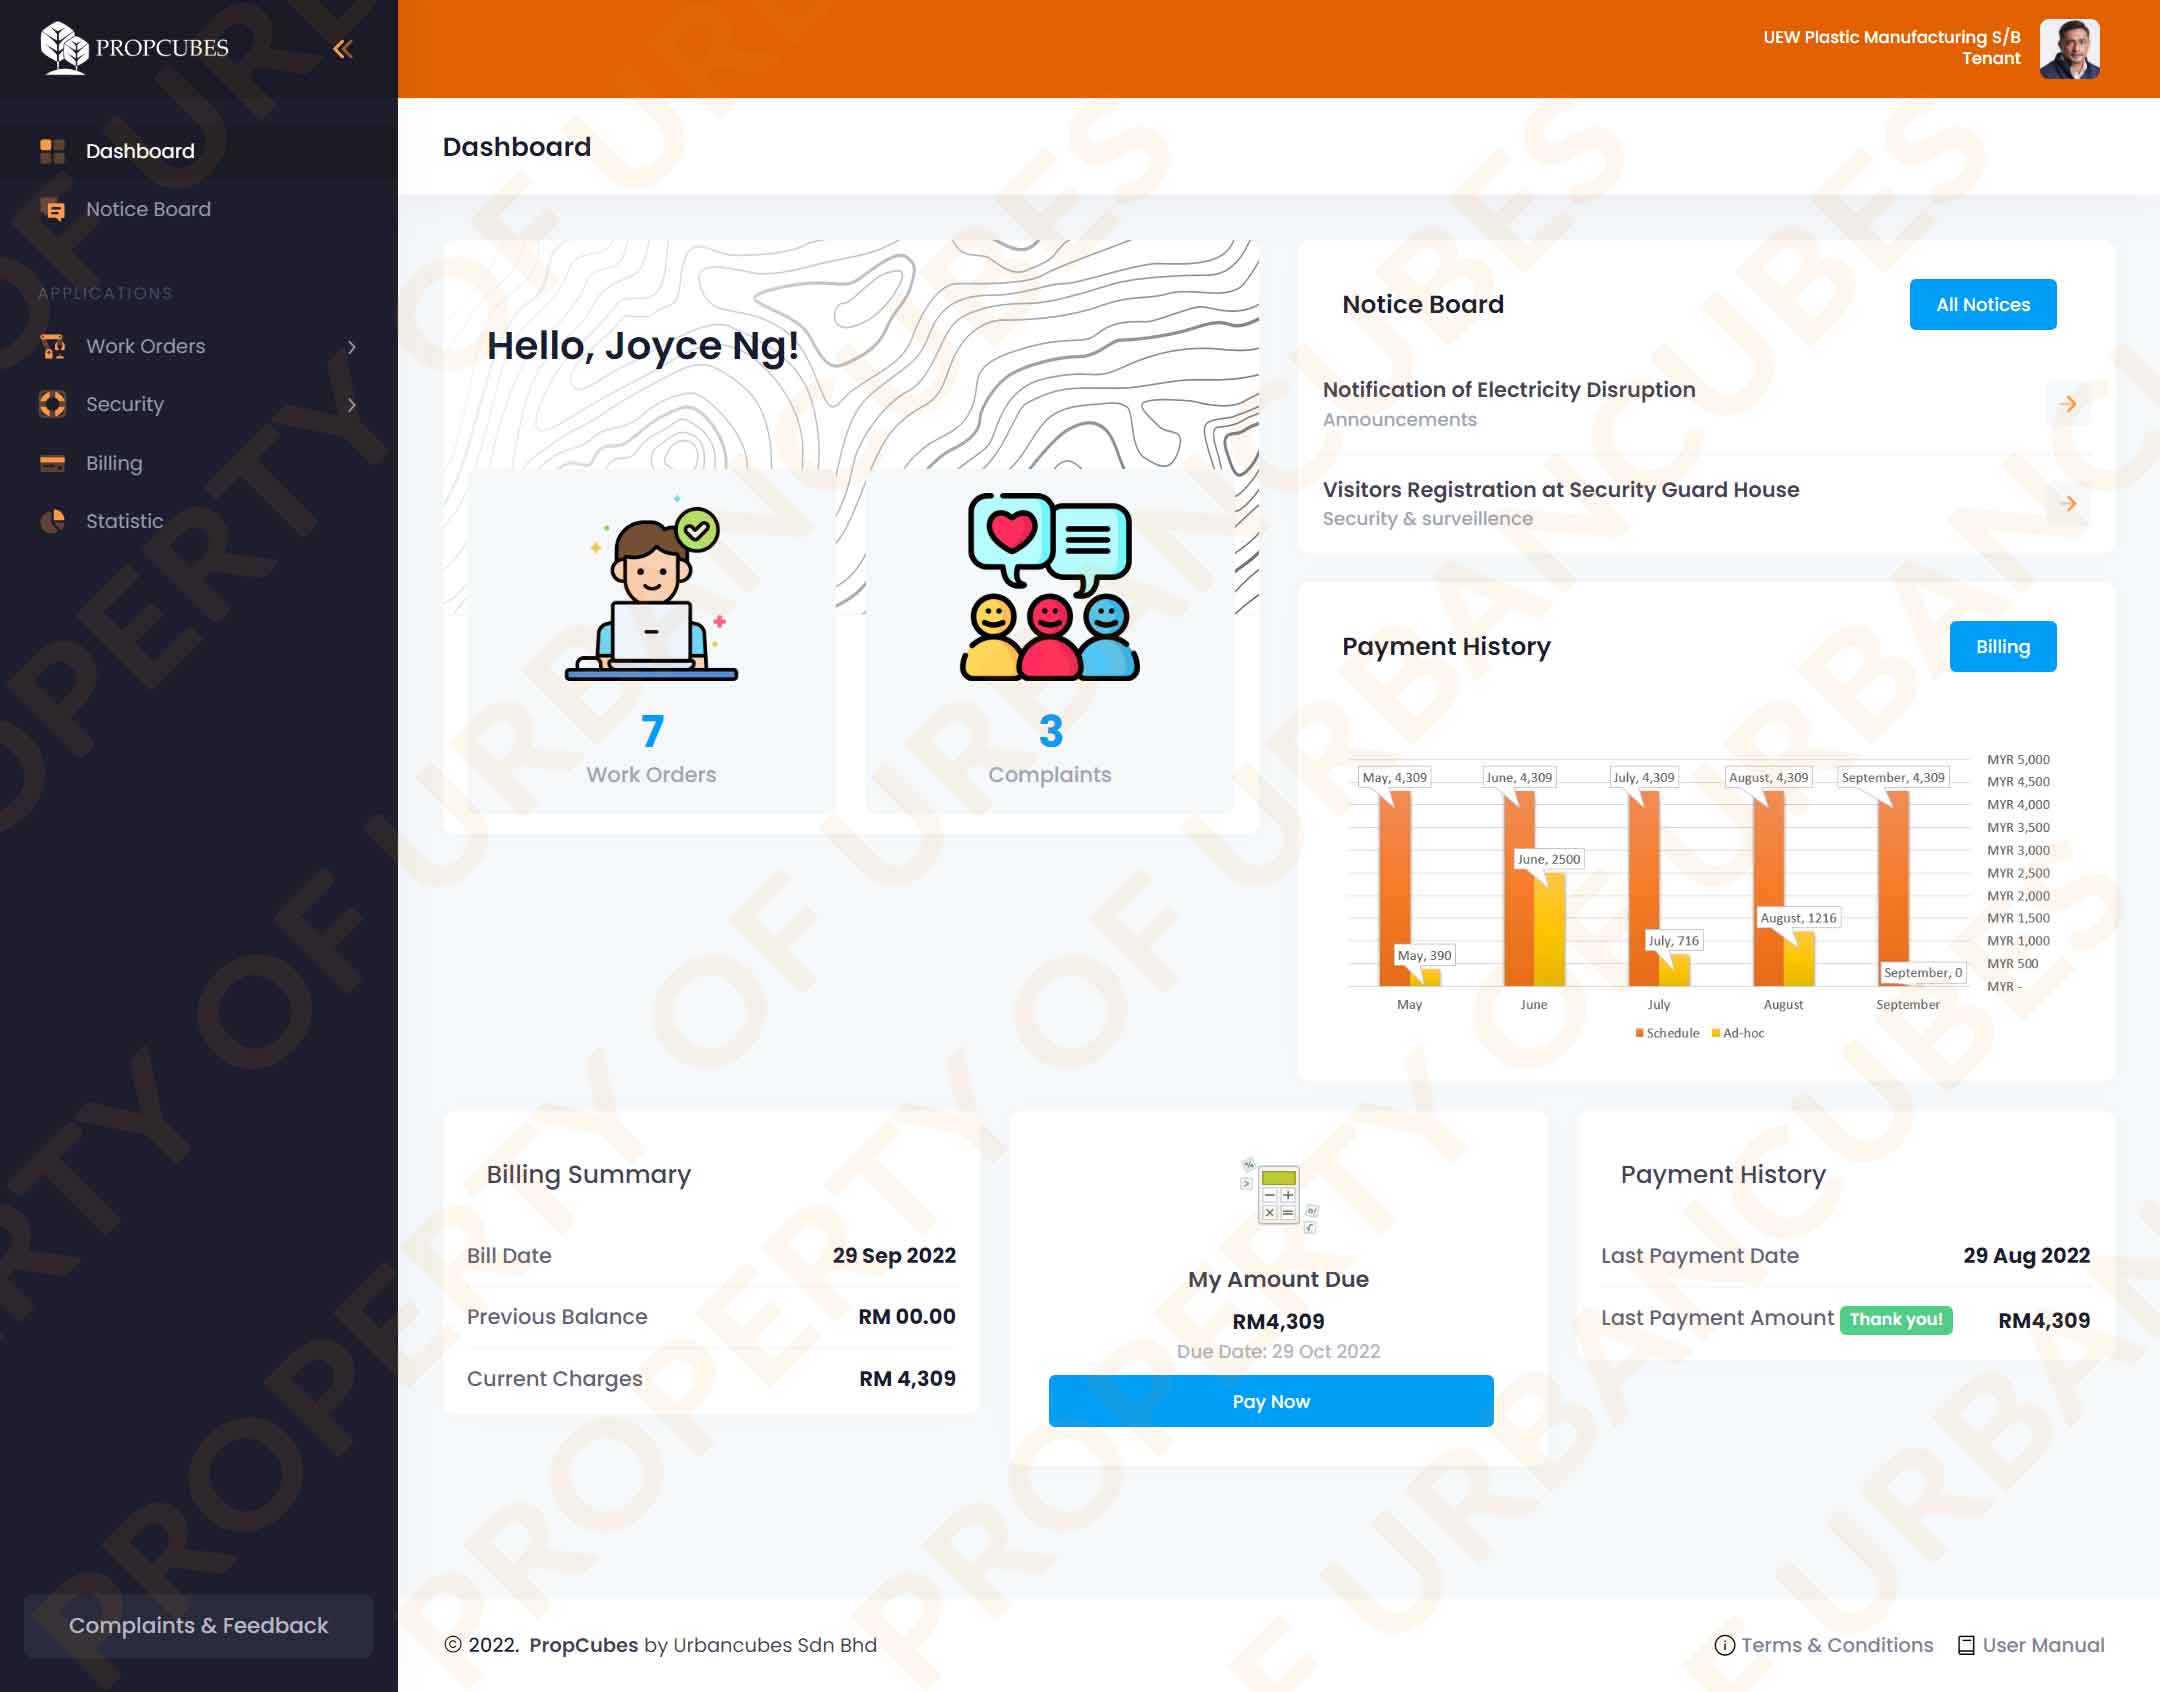Go to the Dashboard menu item
2160x1692 pixels.
(x=140, y=151)
